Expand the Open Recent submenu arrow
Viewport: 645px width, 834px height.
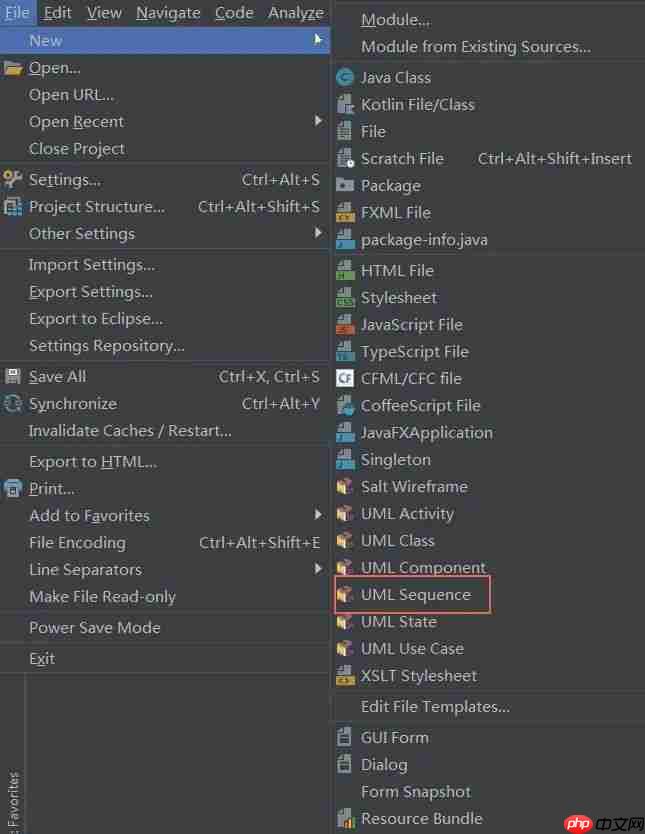point(318,121)
